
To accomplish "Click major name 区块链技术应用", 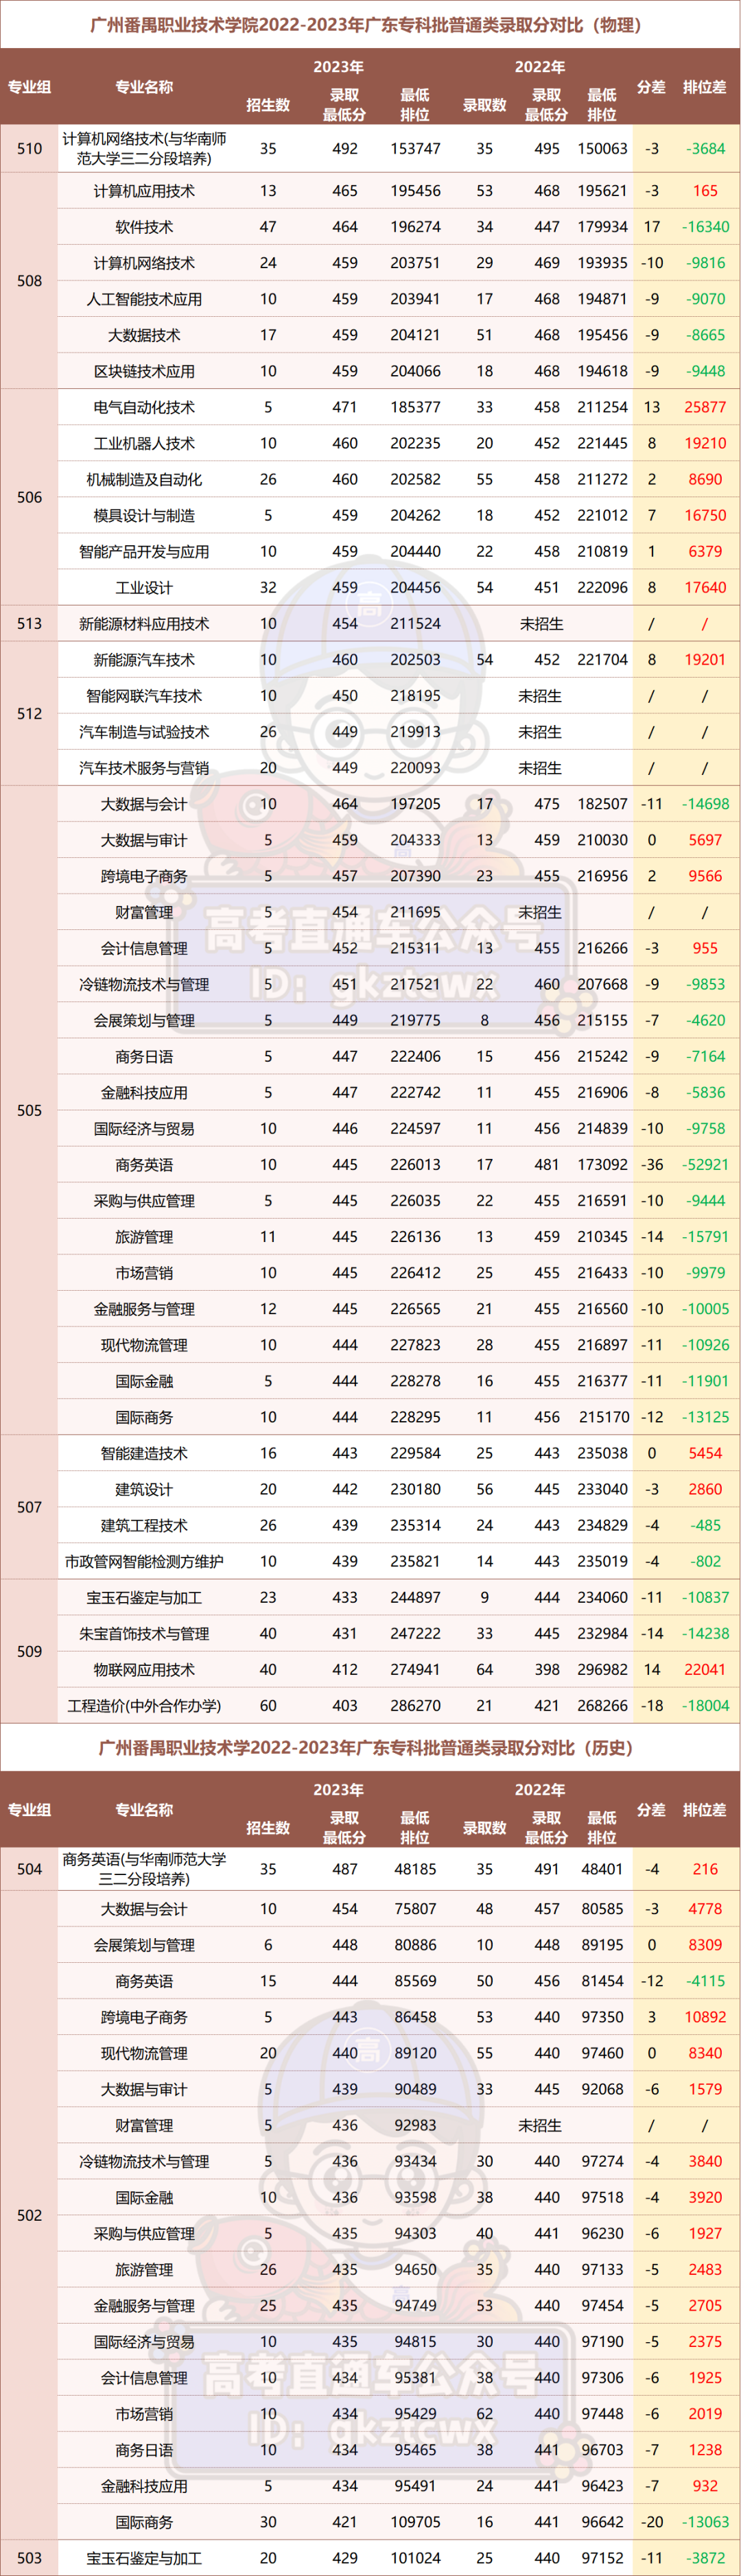I will click(144, 371).
